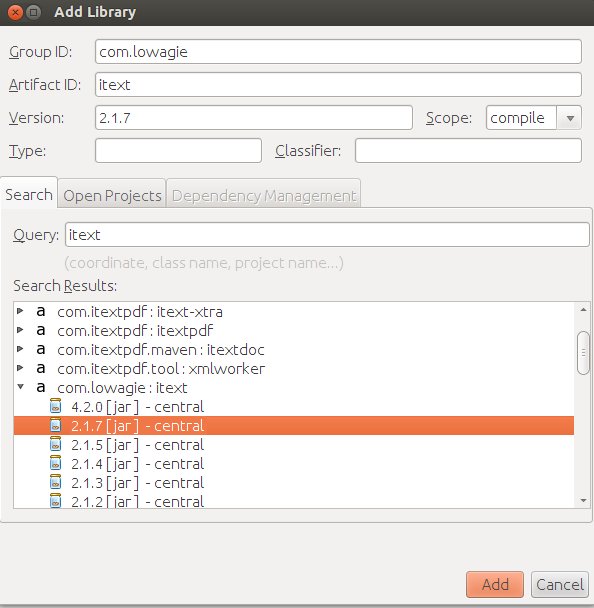
Task: Click into the Classifier field
Action: point(468,150)
